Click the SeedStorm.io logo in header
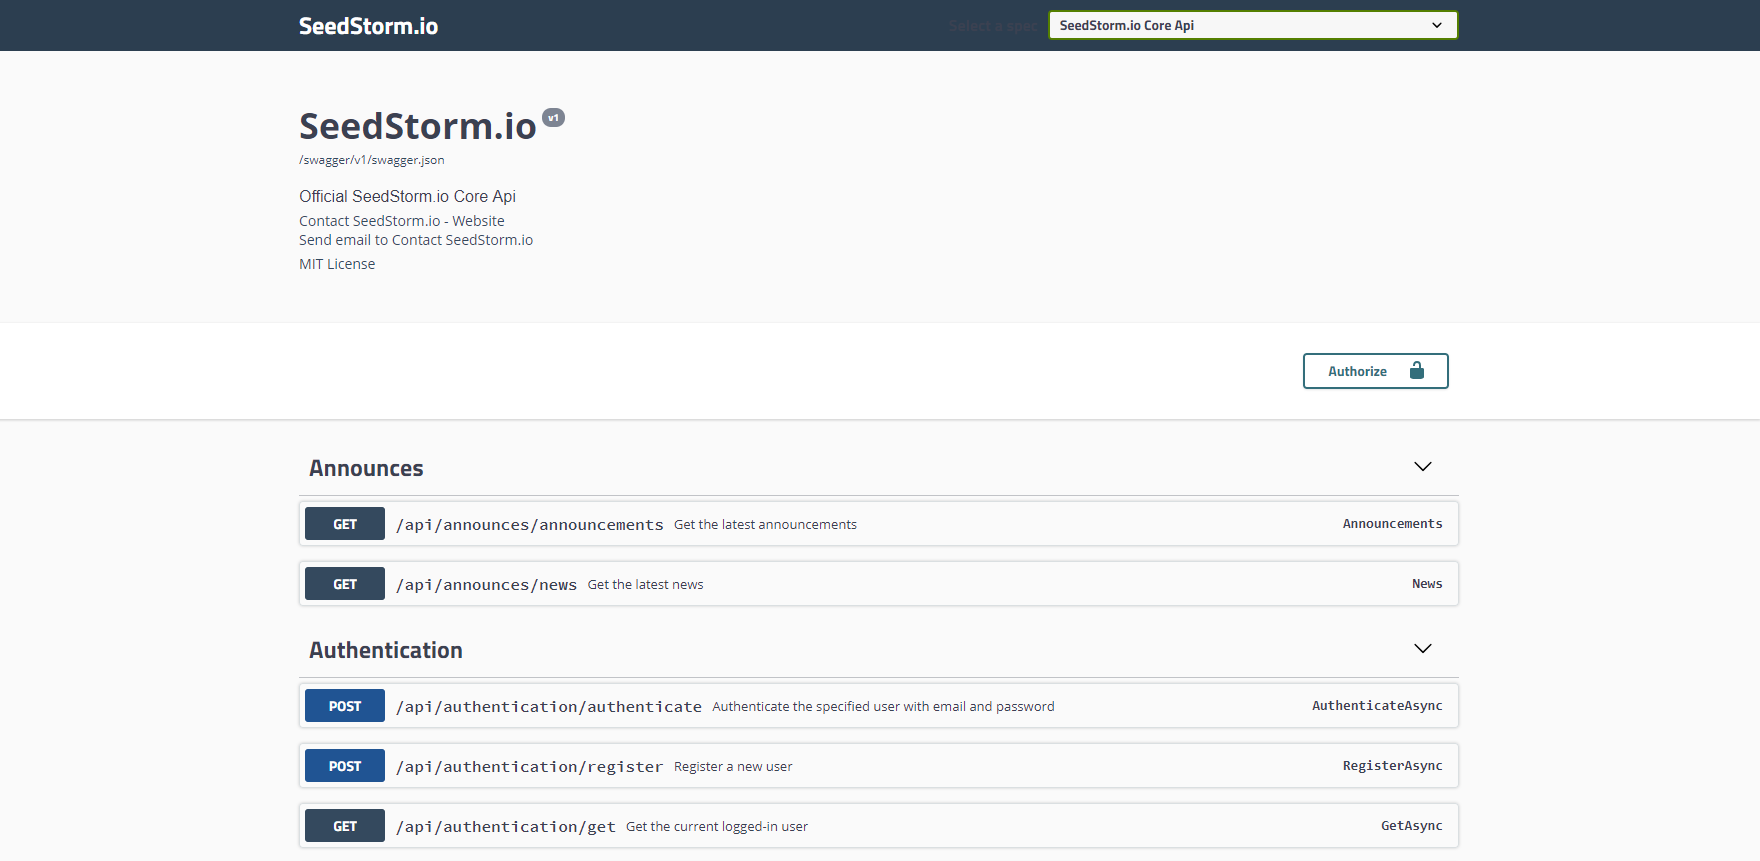Viewport: 1760px width, 861px height. [x=368, y=26]
